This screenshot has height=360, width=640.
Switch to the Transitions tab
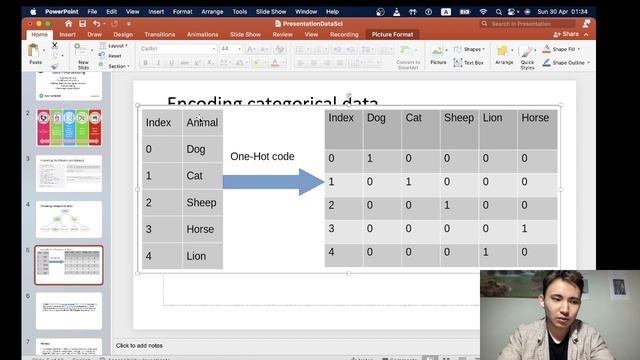[x=160, y=34]
